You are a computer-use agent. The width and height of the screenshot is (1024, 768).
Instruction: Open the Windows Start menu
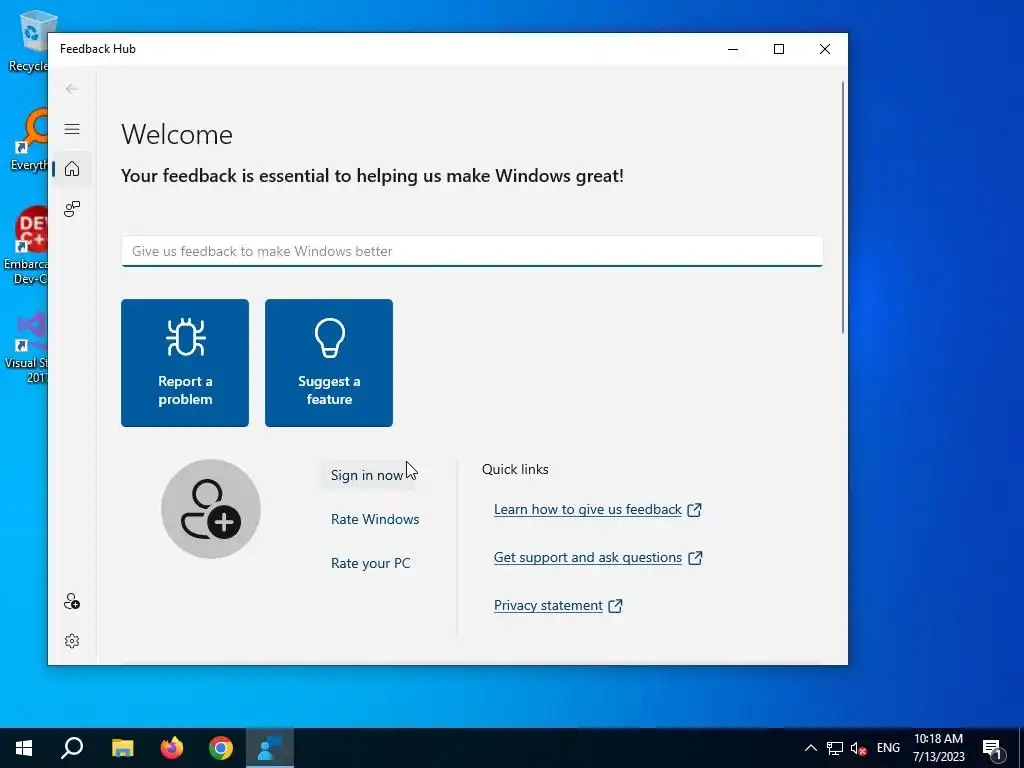point(24,748)
